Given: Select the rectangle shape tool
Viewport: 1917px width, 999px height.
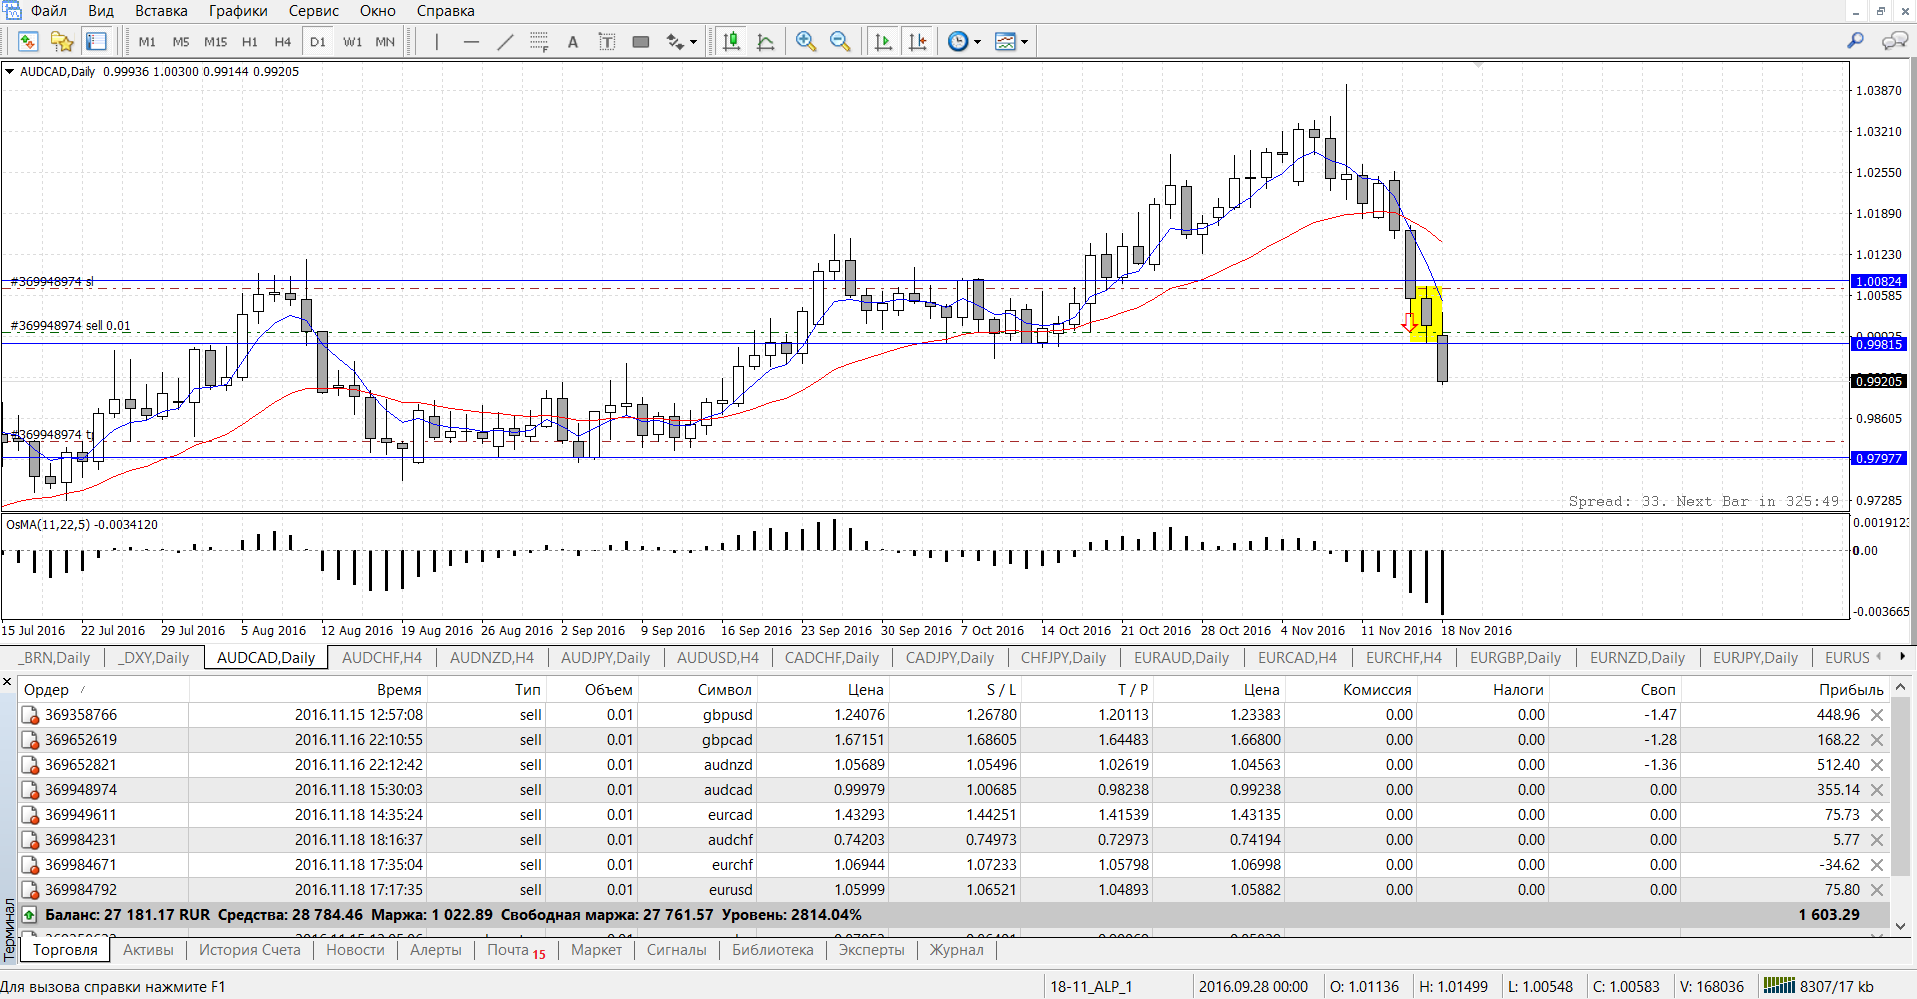Looking at the screenshot, I should click(641, 41).
